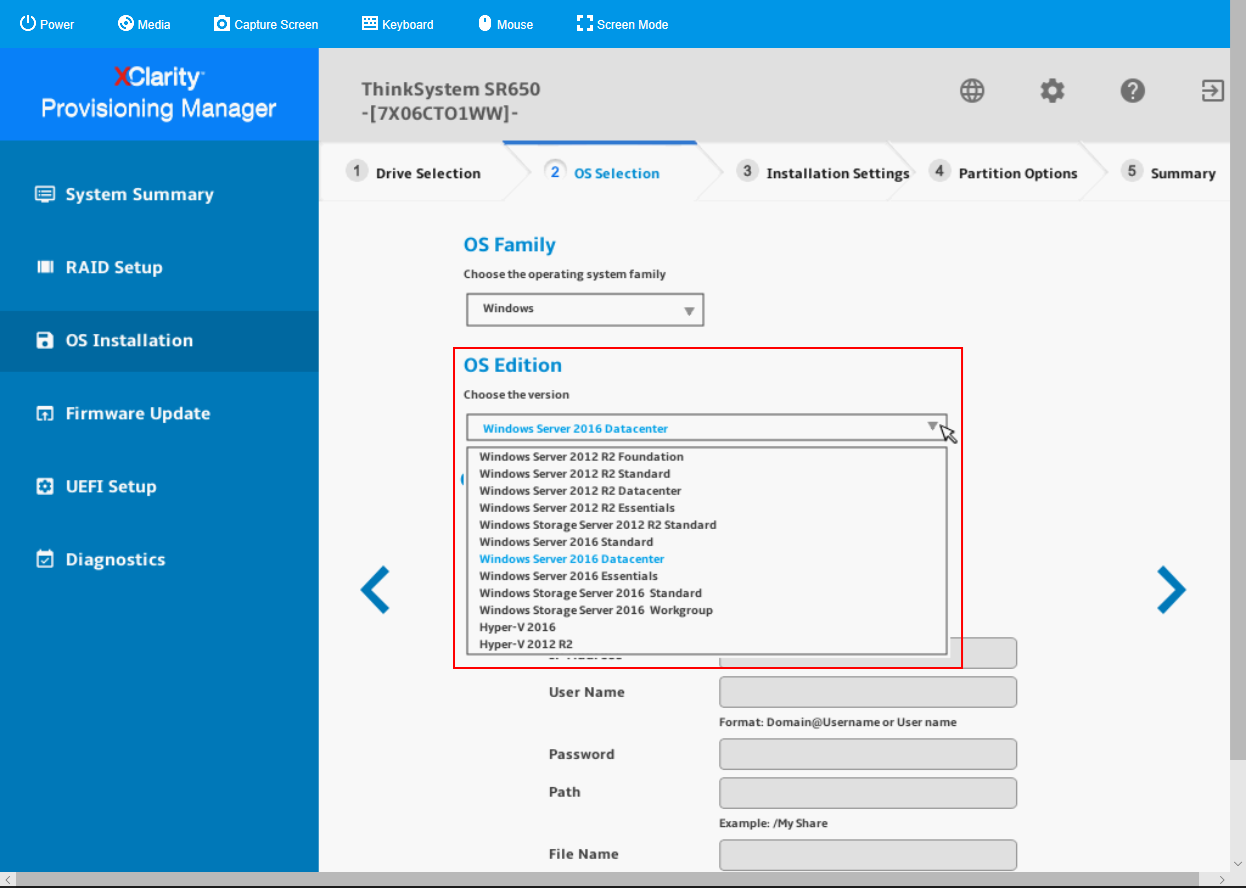The width and height of the screenshot is (1246, 888).
Task: Click the Mouse settings icon
Action: pos(485,24)
